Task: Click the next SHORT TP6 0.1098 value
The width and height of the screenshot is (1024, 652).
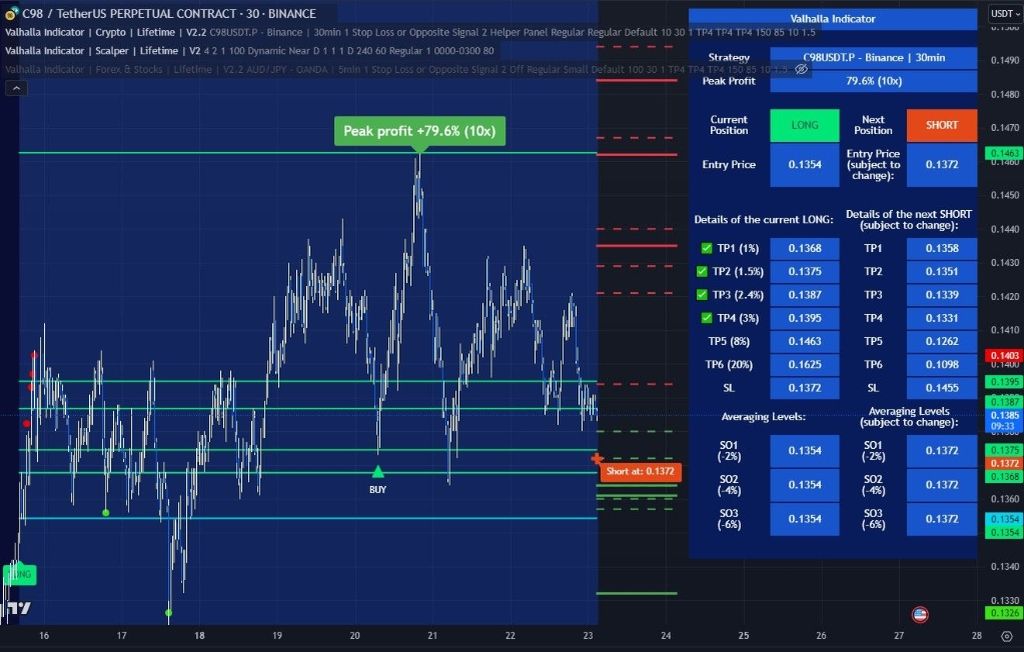Action: tap(942, 365)
